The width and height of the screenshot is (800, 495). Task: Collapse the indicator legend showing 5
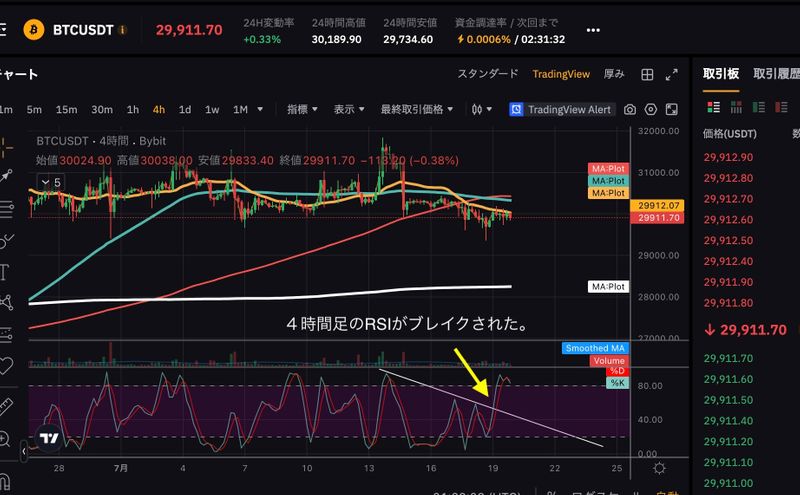(51, 182)
